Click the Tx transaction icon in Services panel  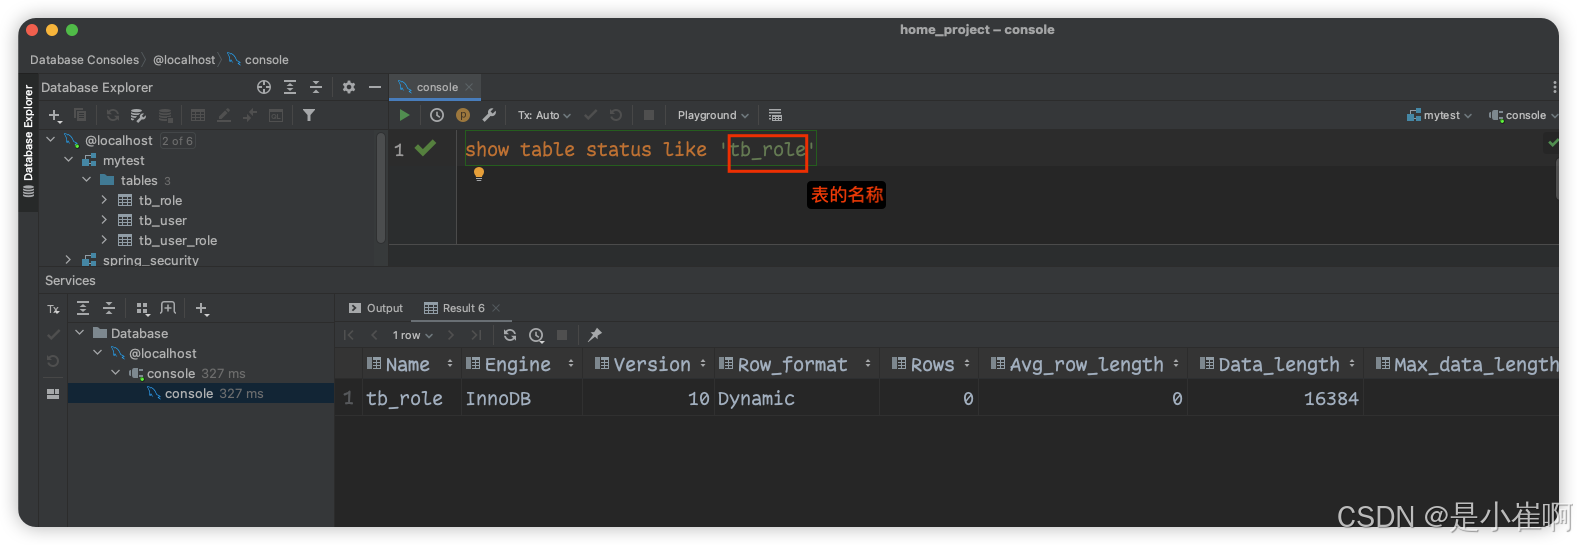point(54,309)
